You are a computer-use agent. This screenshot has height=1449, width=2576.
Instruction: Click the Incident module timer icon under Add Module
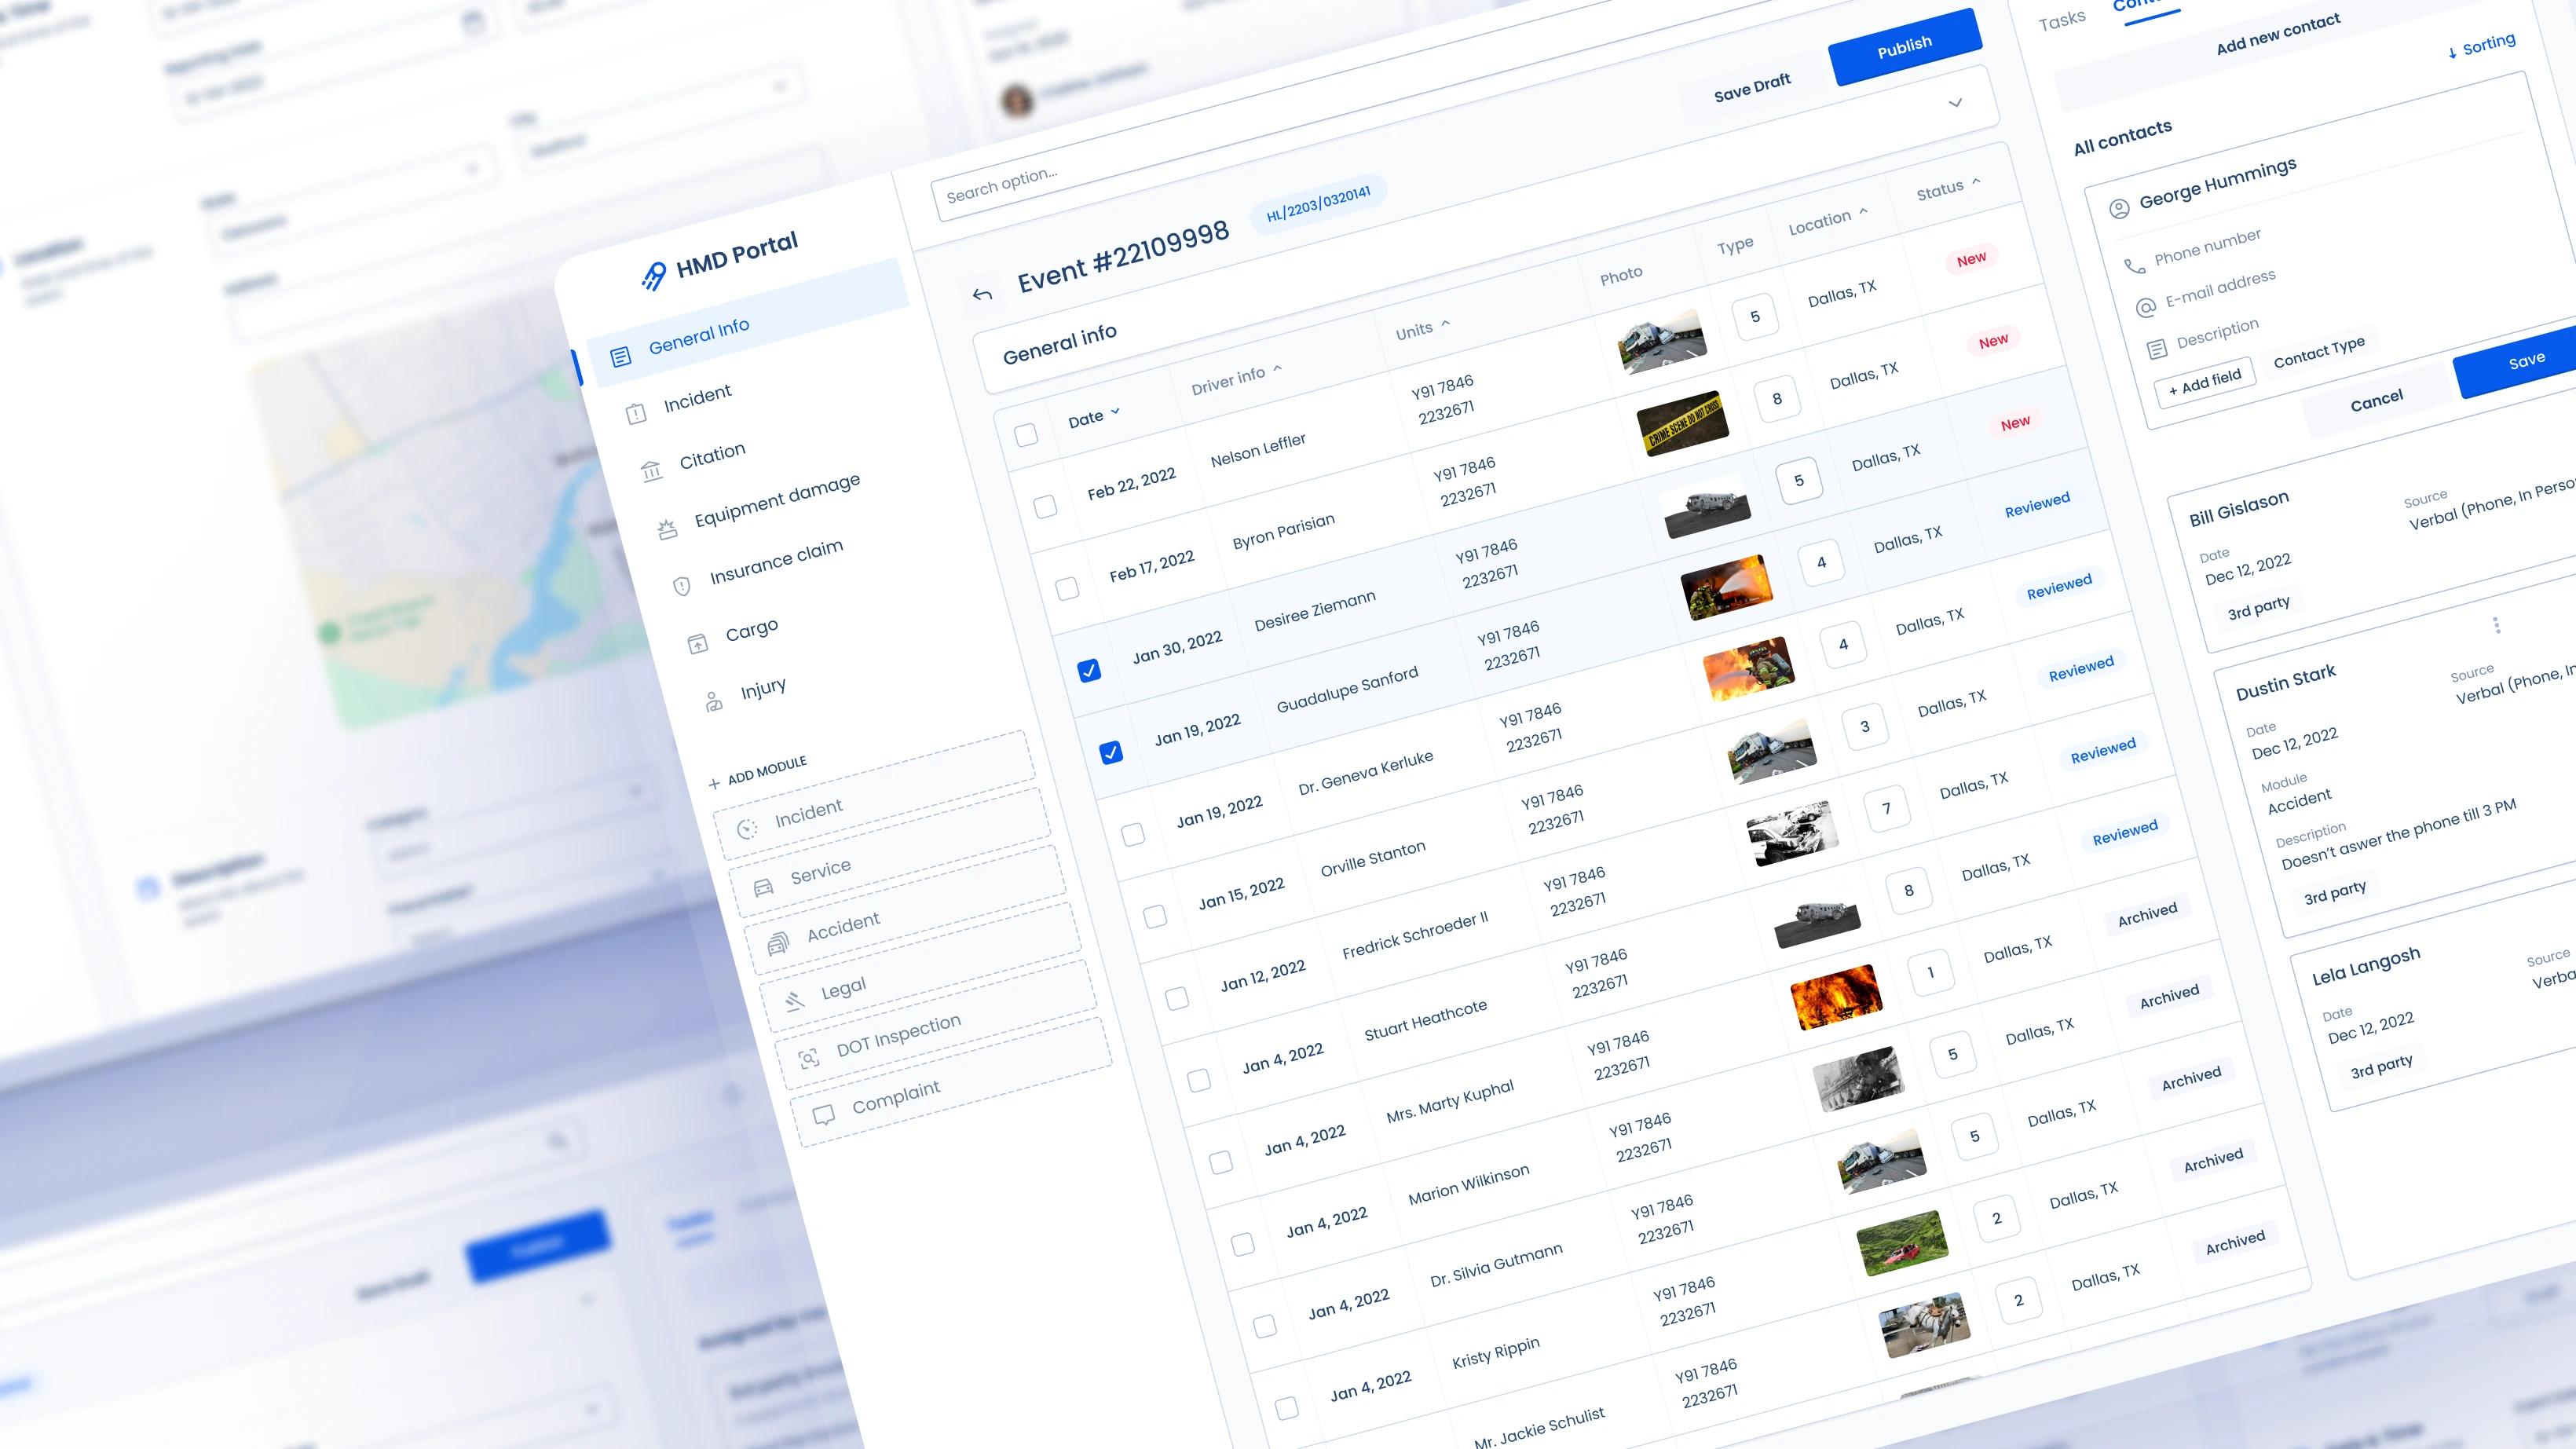[x=747, y=829]
